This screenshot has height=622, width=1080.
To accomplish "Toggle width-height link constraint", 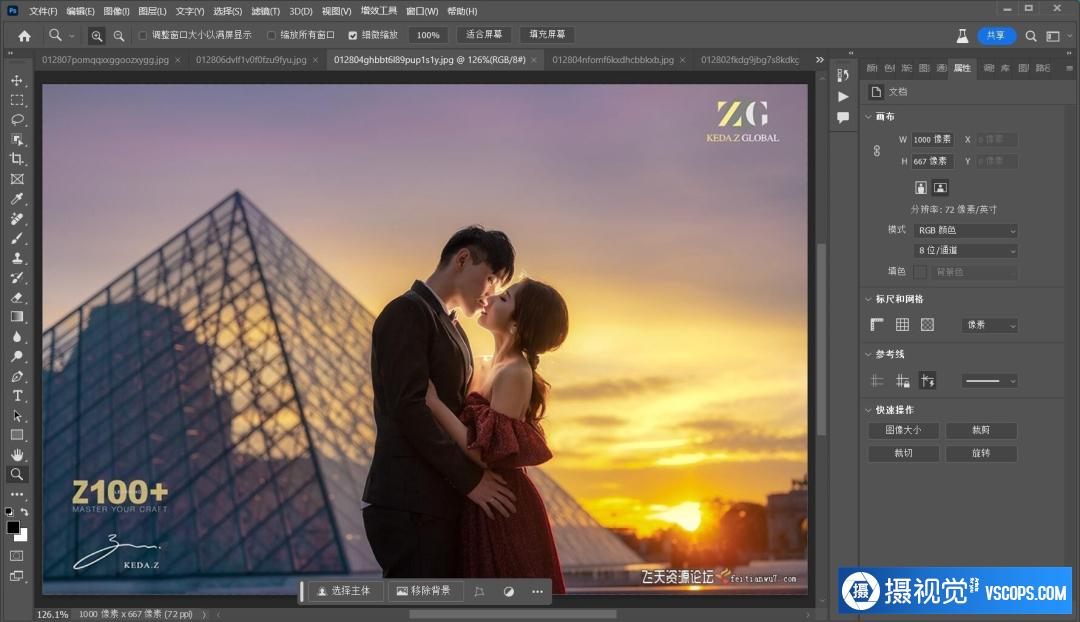I will (x=877, y=150).
